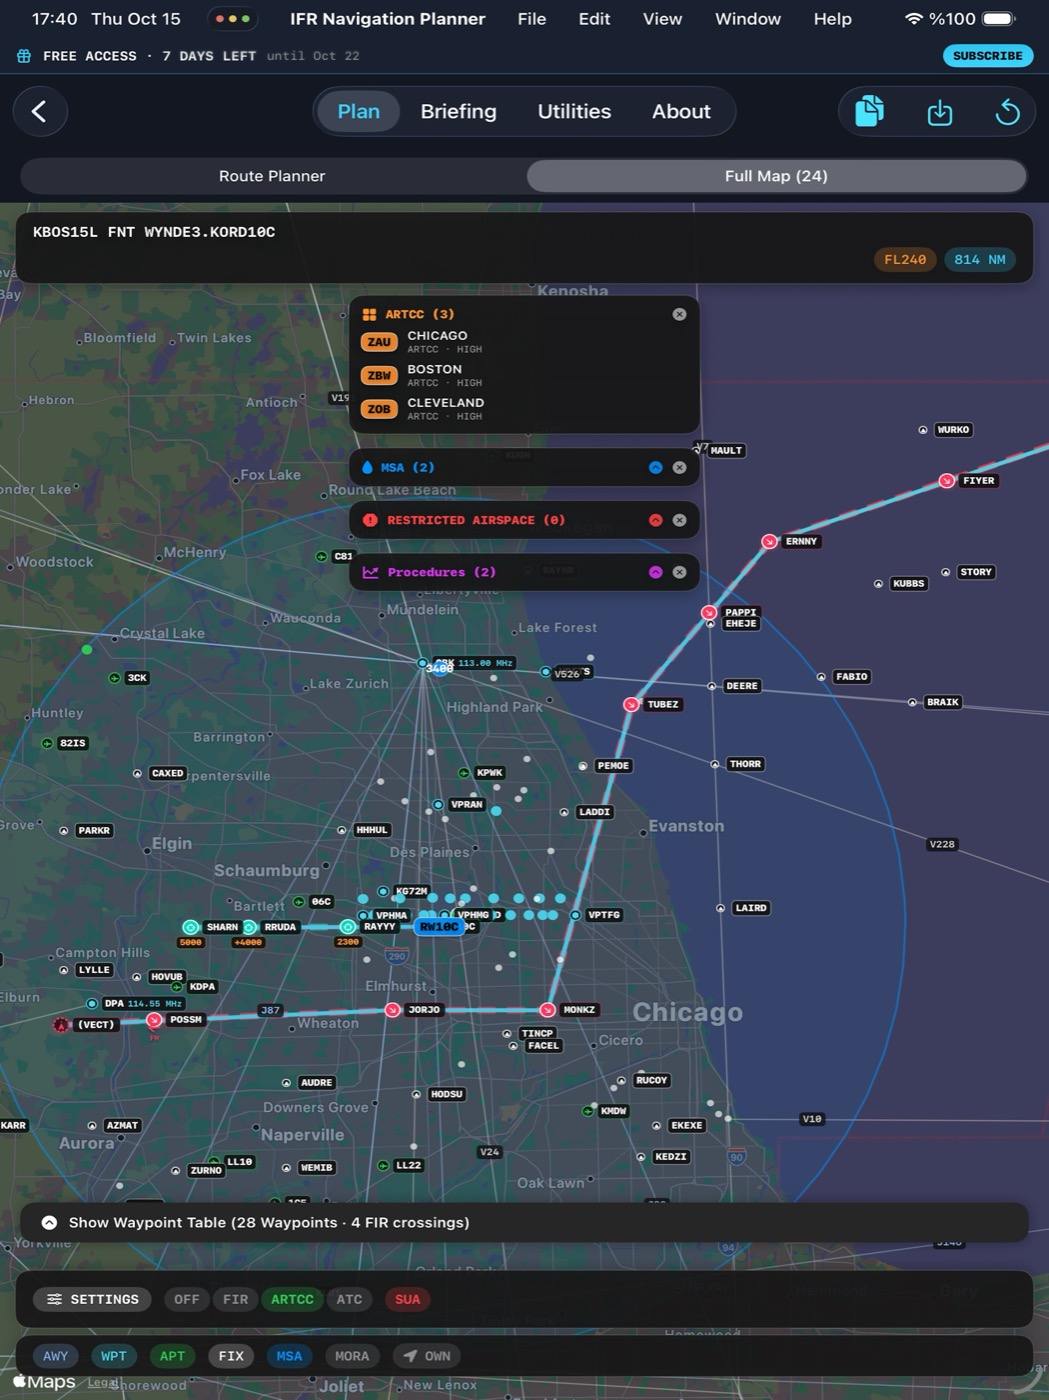Open the SETTINGS button
The width and height of the screenshot is (1049, 1400).
[93, 1299]
